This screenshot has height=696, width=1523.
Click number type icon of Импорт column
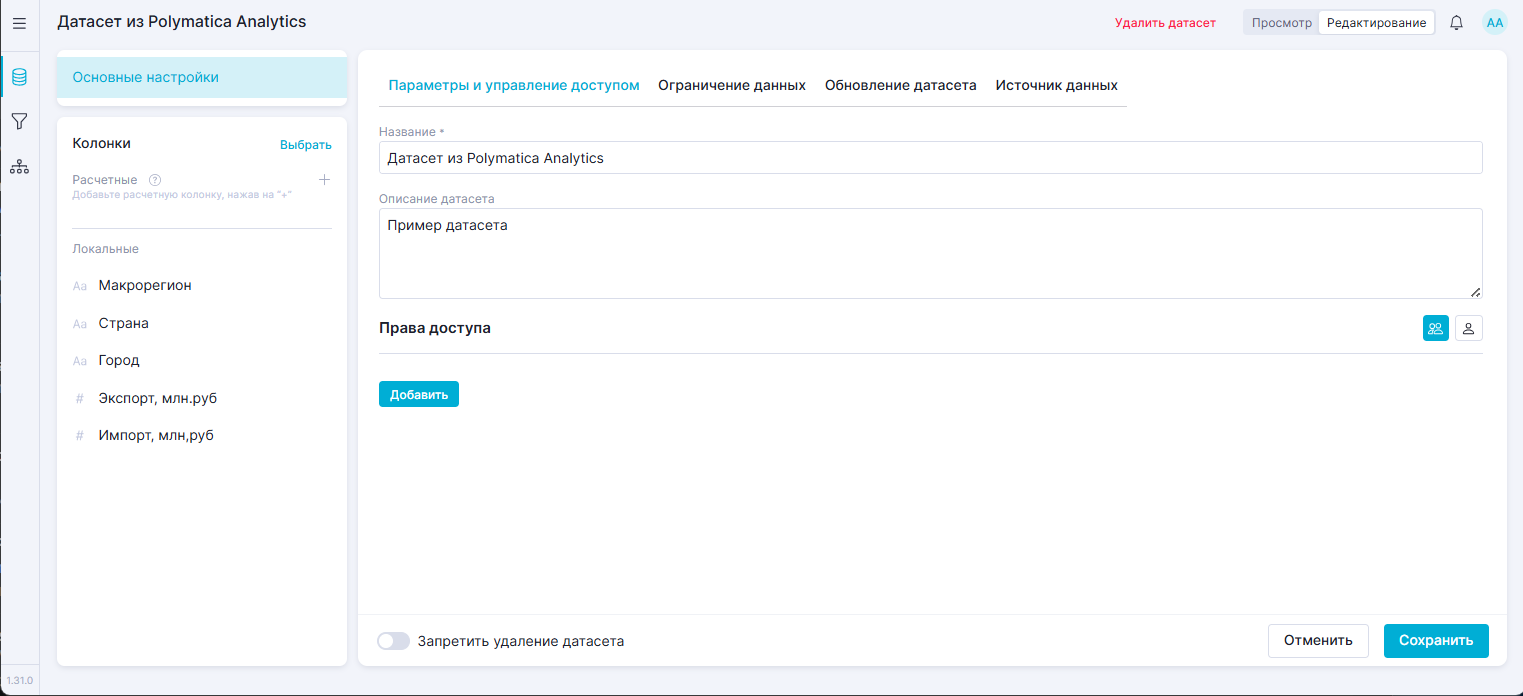pos(80,436)
